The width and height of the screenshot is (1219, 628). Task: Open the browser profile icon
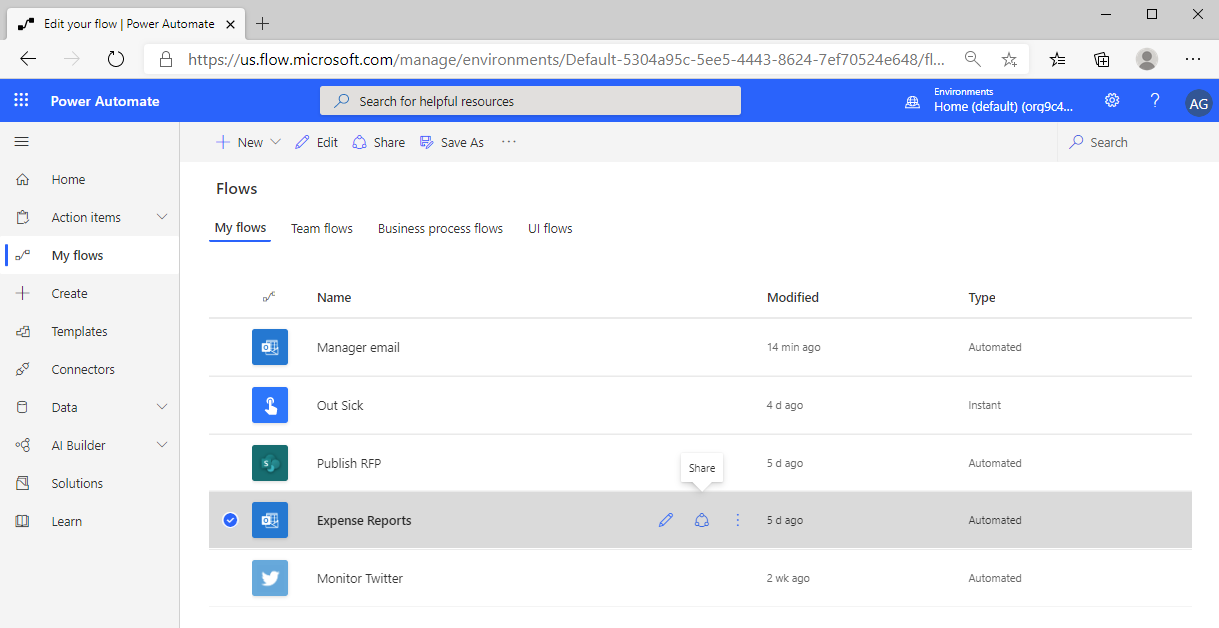tap(1147, 59)
